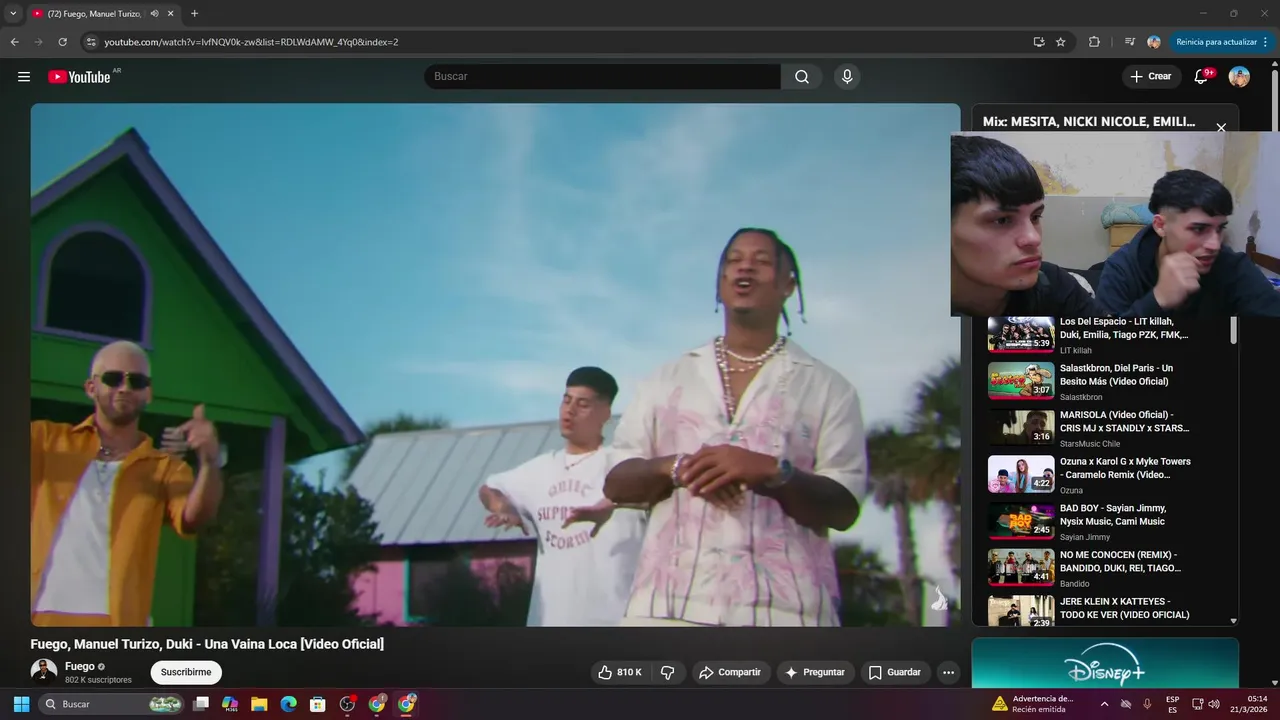Focus the YouTube Buscar search field
1280x720 pixels.
pyautogui.click(x=603, y=77)
